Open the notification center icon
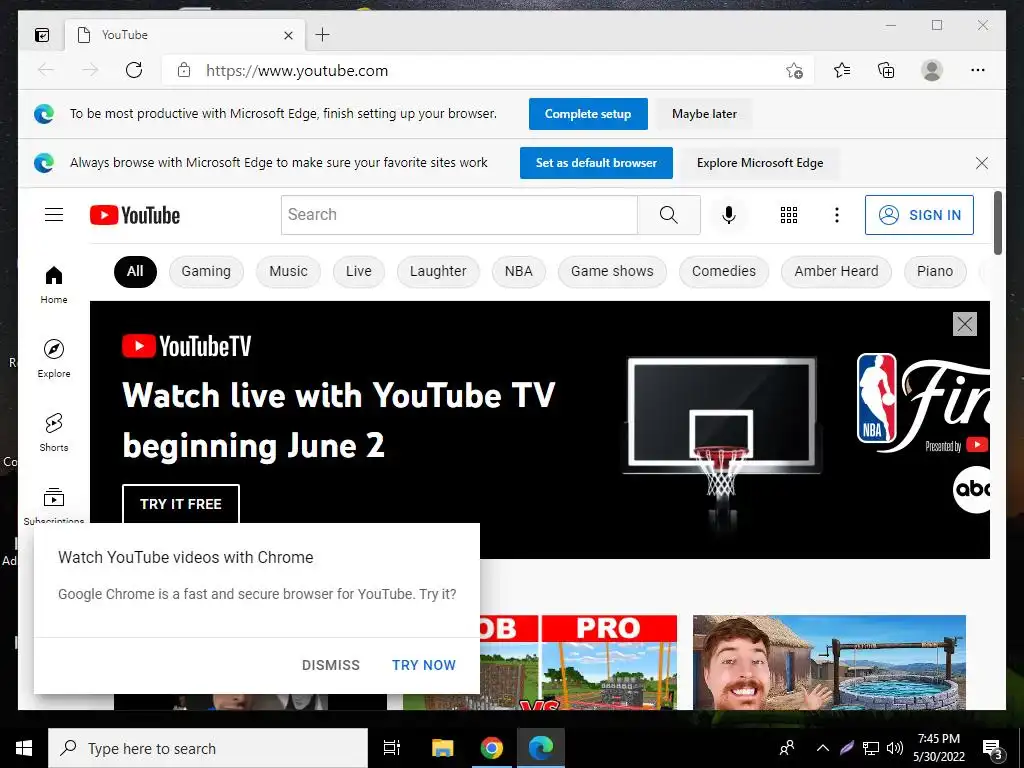This screenshot has width=1024, height=768. click(993, 748)
